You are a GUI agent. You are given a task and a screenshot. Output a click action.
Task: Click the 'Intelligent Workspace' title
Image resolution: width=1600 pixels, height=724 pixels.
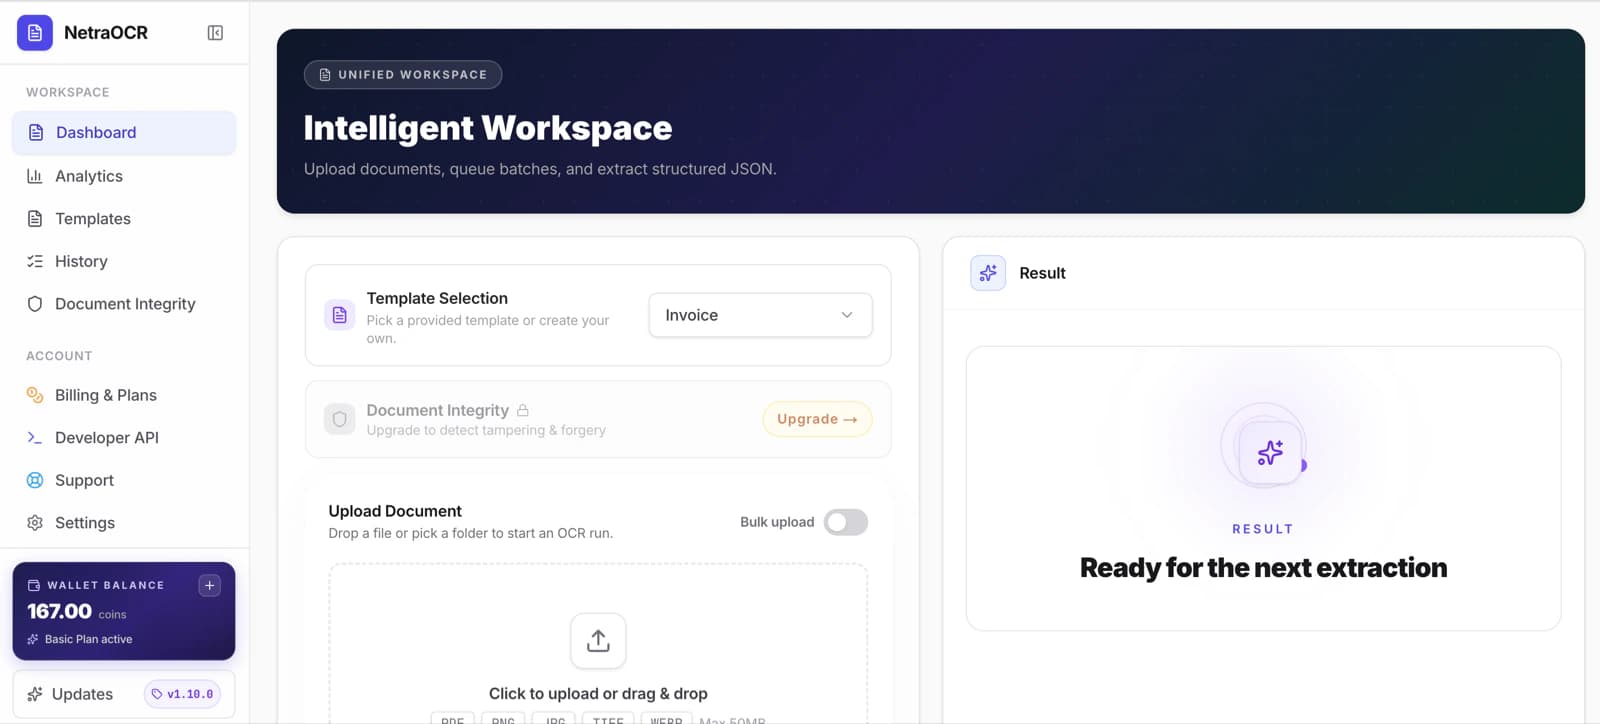[488, 128]
